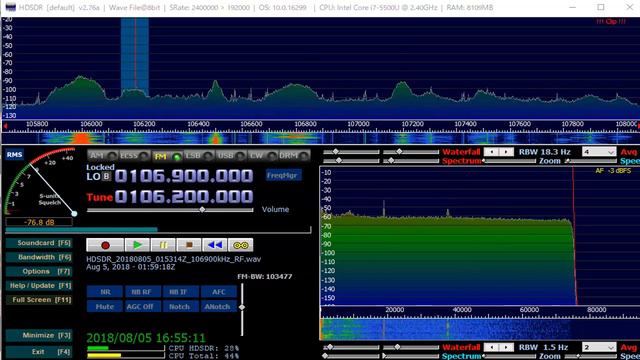The width and height of the screenshot is (640, 360).
Task: Switch to Full Screen [F11]
Action: pyautogui.click(x=39, y=300)
